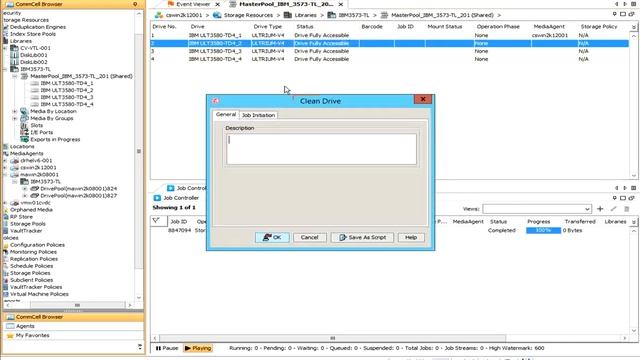The width and height of the screenshot is (640, 360).
Task: Click the I/E Ports icon
Action: (24, 132)
